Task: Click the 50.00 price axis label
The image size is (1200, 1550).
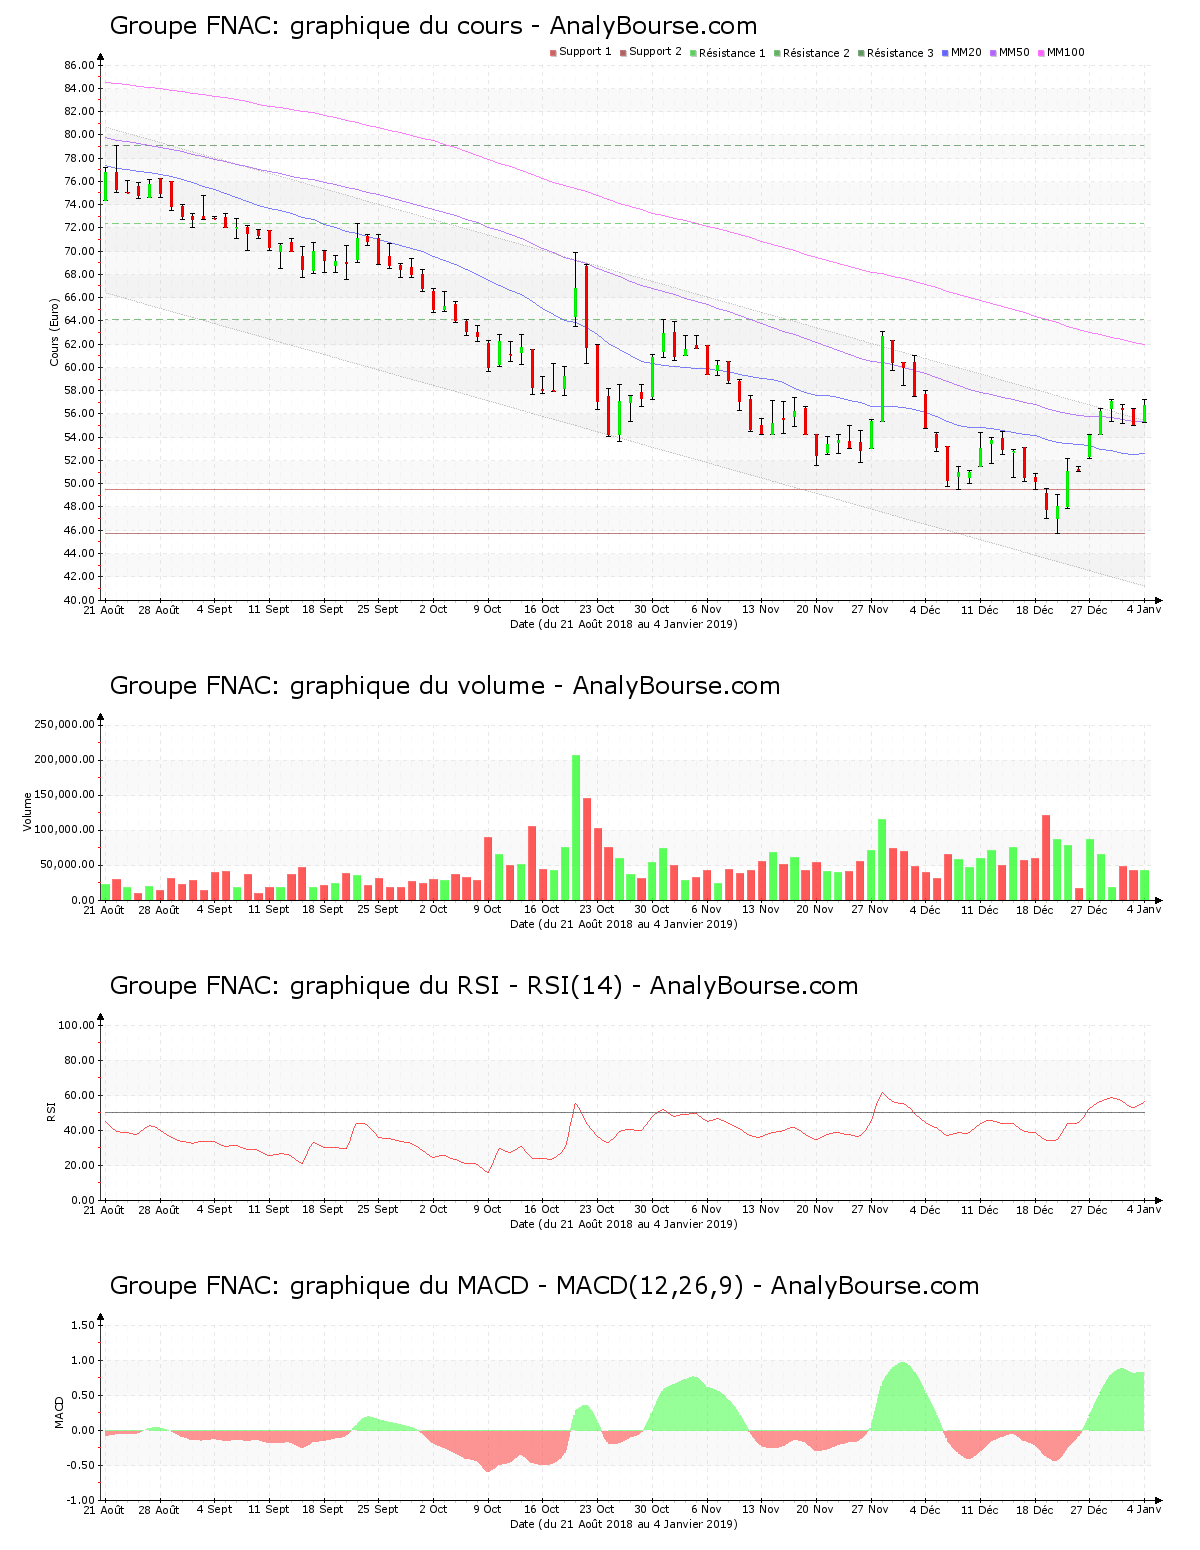Action: (x=79, y=484)
